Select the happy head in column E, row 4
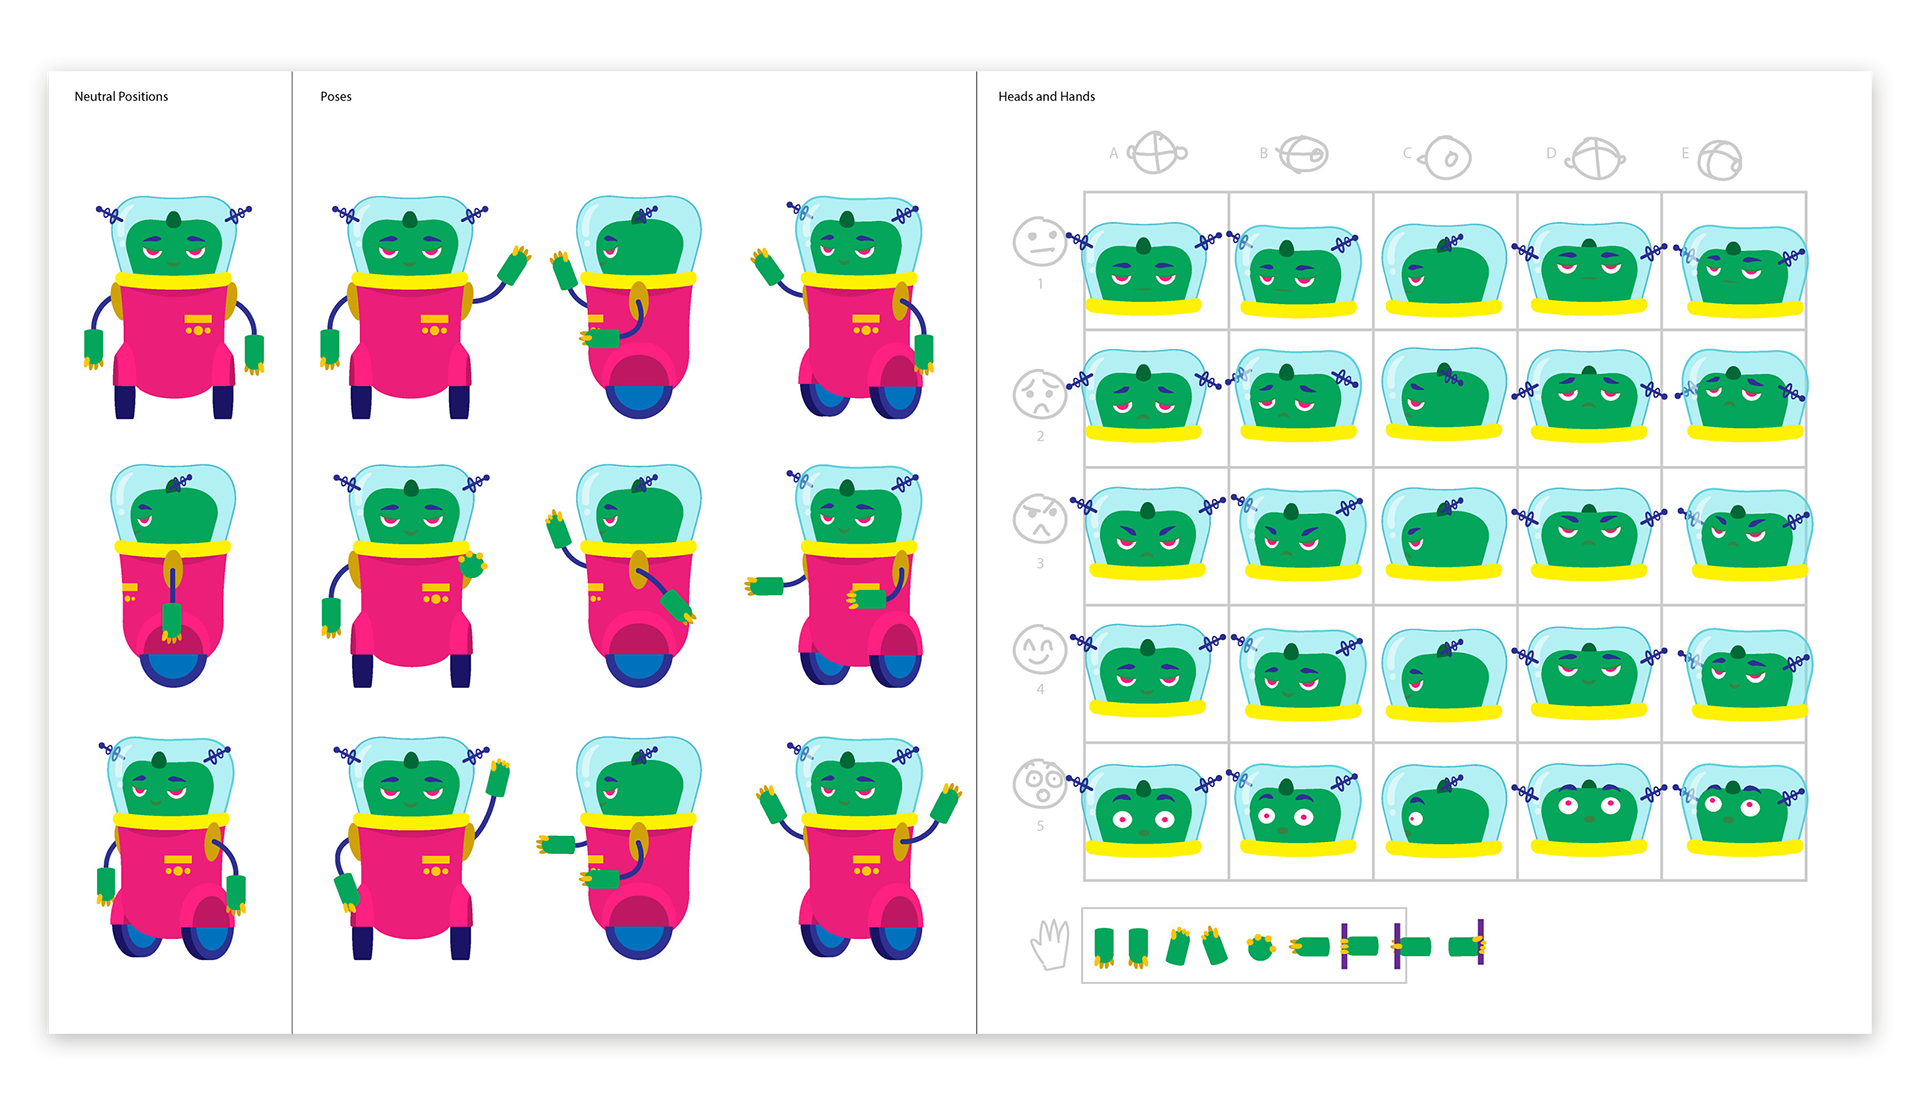This screenshot has height=1105, width=1920. 1746,673
